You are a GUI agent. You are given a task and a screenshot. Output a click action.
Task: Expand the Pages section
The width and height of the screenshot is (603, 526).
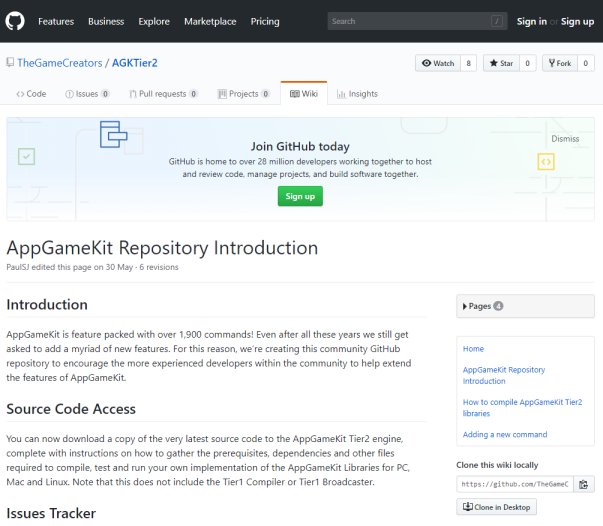[x=525, y=306]
